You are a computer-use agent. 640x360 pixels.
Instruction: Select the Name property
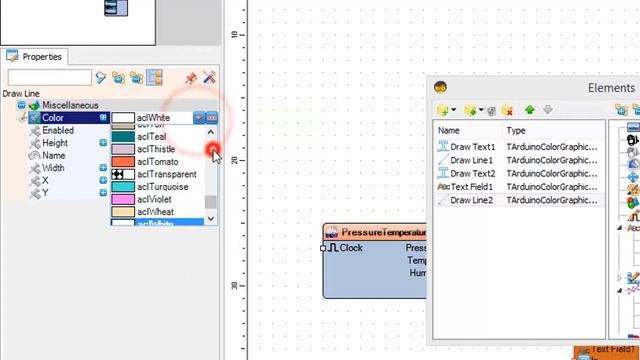click(53, 156)
